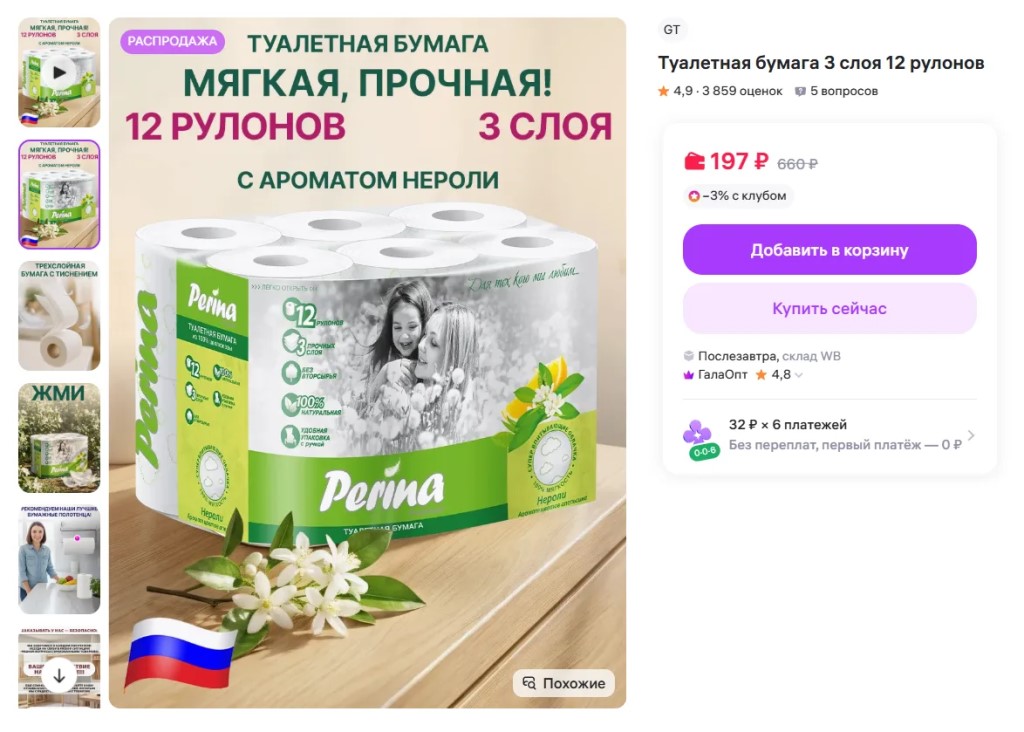Click the questions speech bubble icon
The image size is (1024, 732).
[800, 91]
